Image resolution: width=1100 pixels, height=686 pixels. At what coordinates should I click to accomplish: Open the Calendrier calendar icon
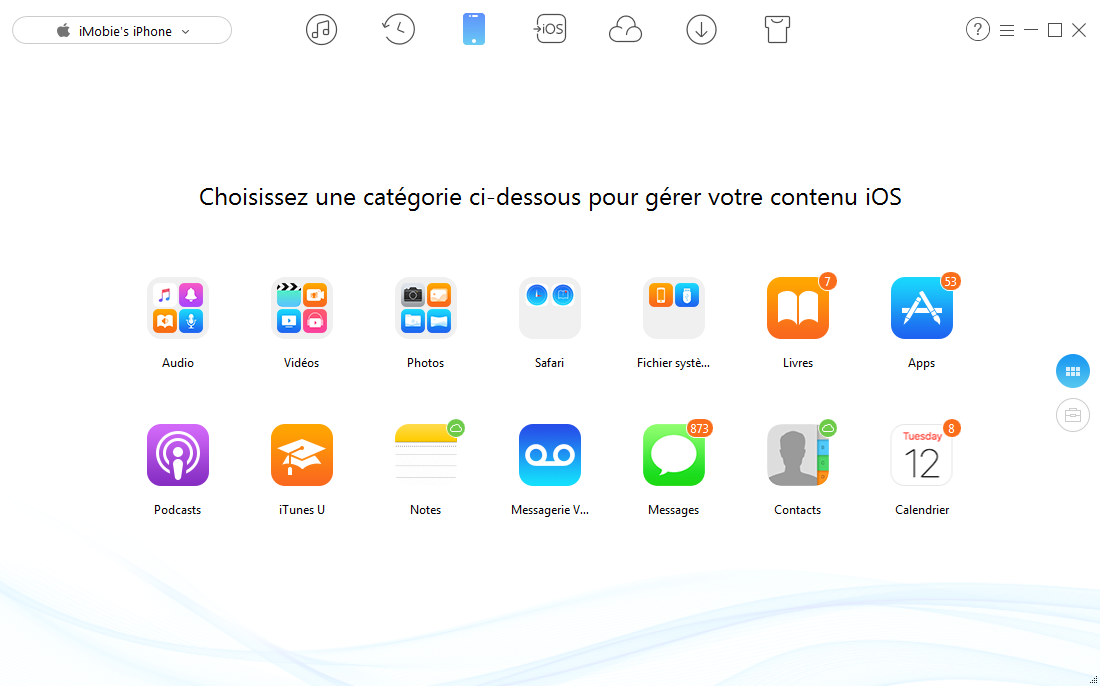(922, 455)
